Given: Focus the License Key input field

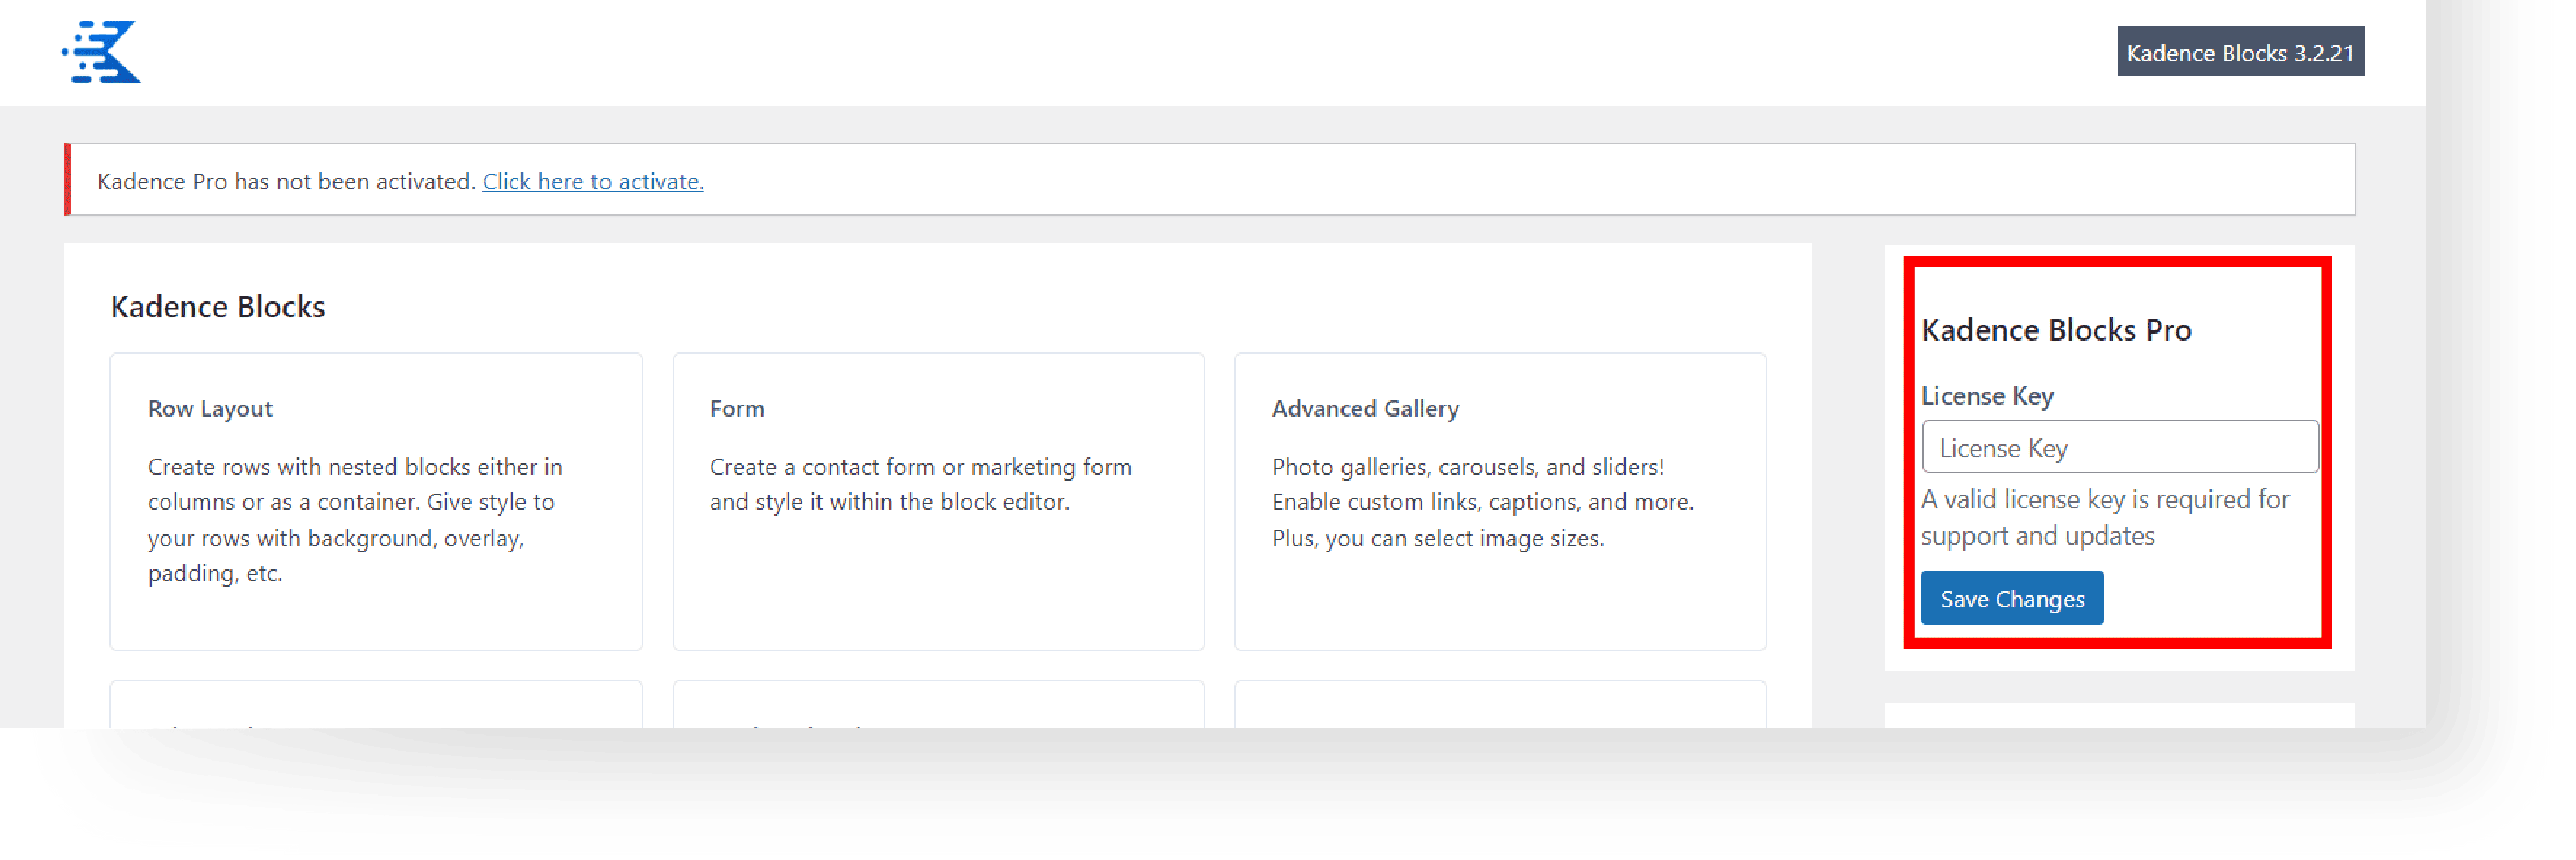Looking at the screenshot, I should tap(2120, 447).
